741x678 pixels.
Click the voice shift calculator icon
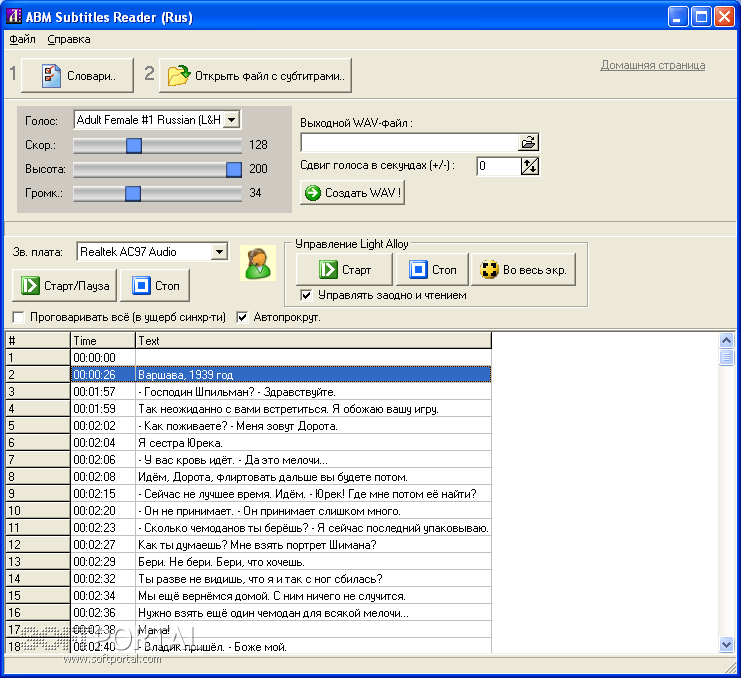coord(530,166)
